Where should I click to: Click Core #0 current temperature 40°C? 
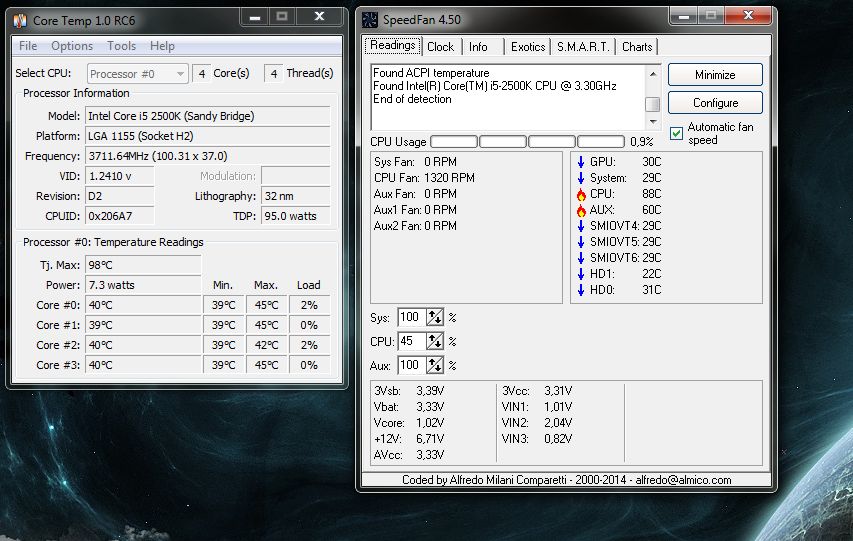tap(143, 305)
